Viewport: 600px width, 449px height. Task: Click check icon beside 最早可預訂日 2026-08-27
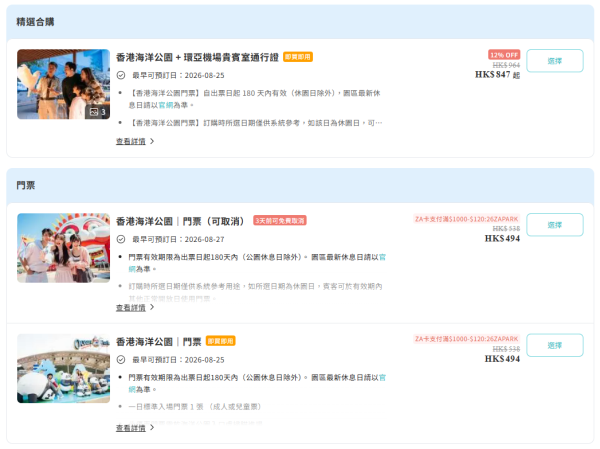point(121,239)
